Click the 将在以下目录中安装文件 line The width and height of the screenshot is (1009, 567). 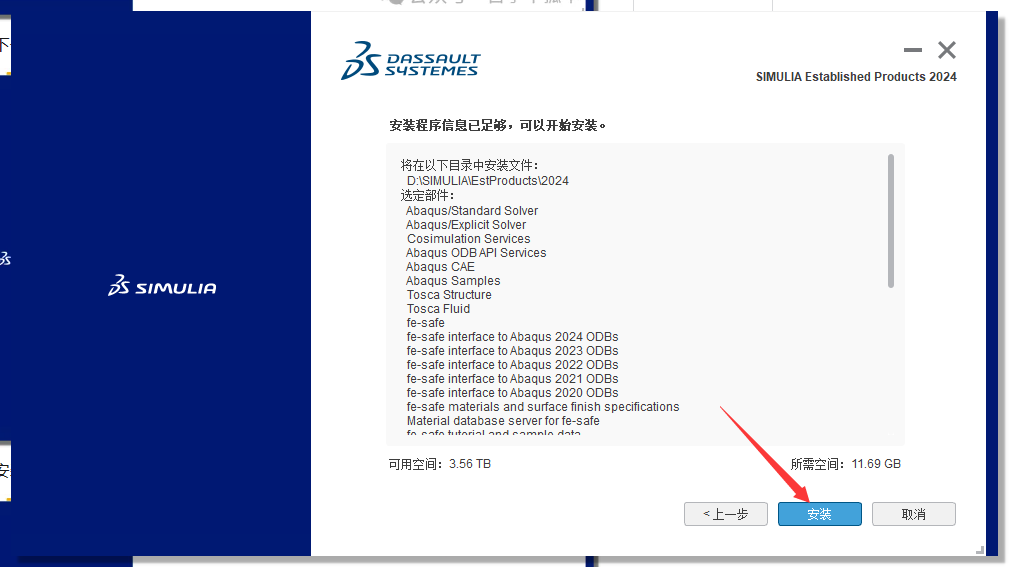pyautogui.click(x=470, y=165)
